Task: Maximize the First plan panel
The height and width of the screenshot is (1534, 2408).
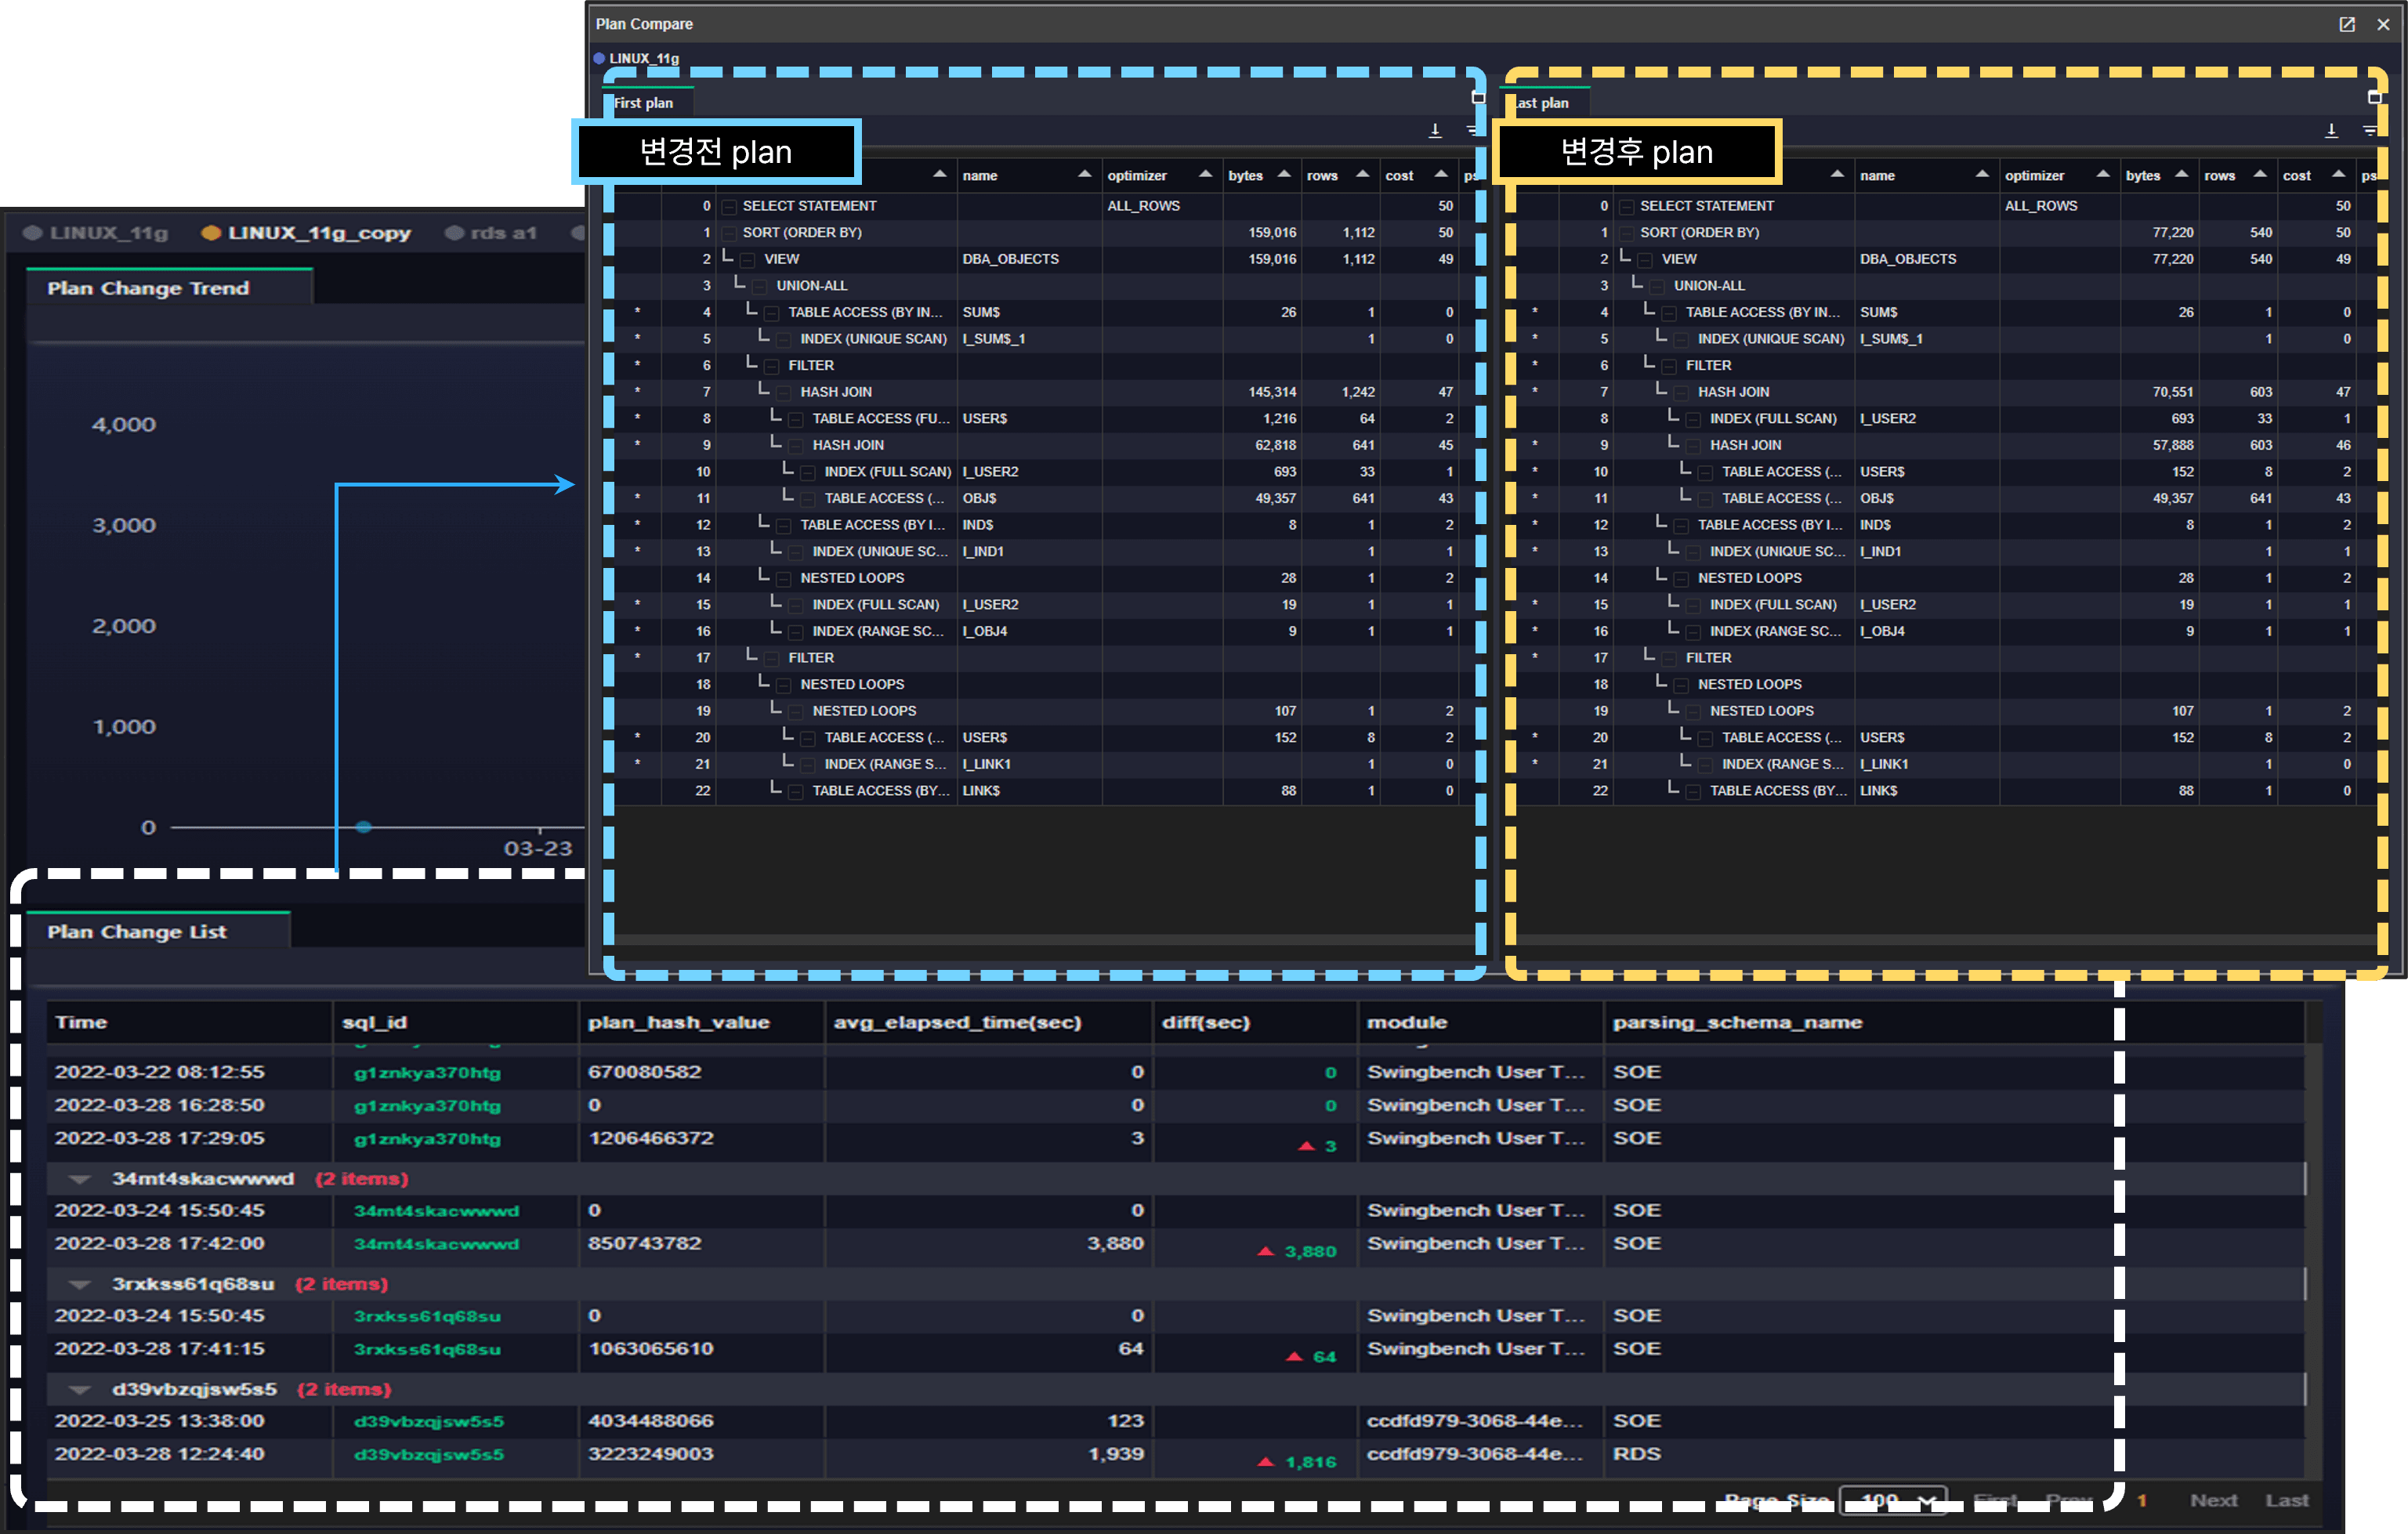Action: (x=1478, y=98)
